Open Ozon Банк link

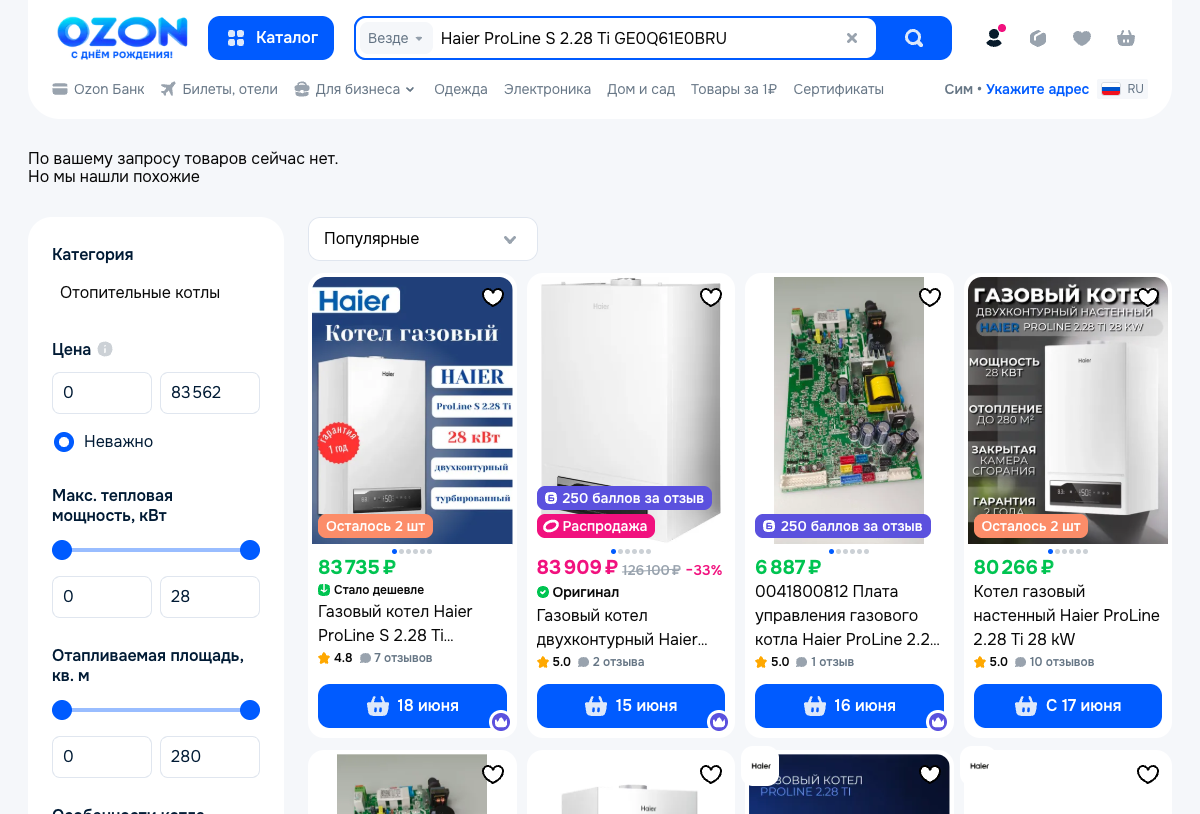tap(98, 89)
